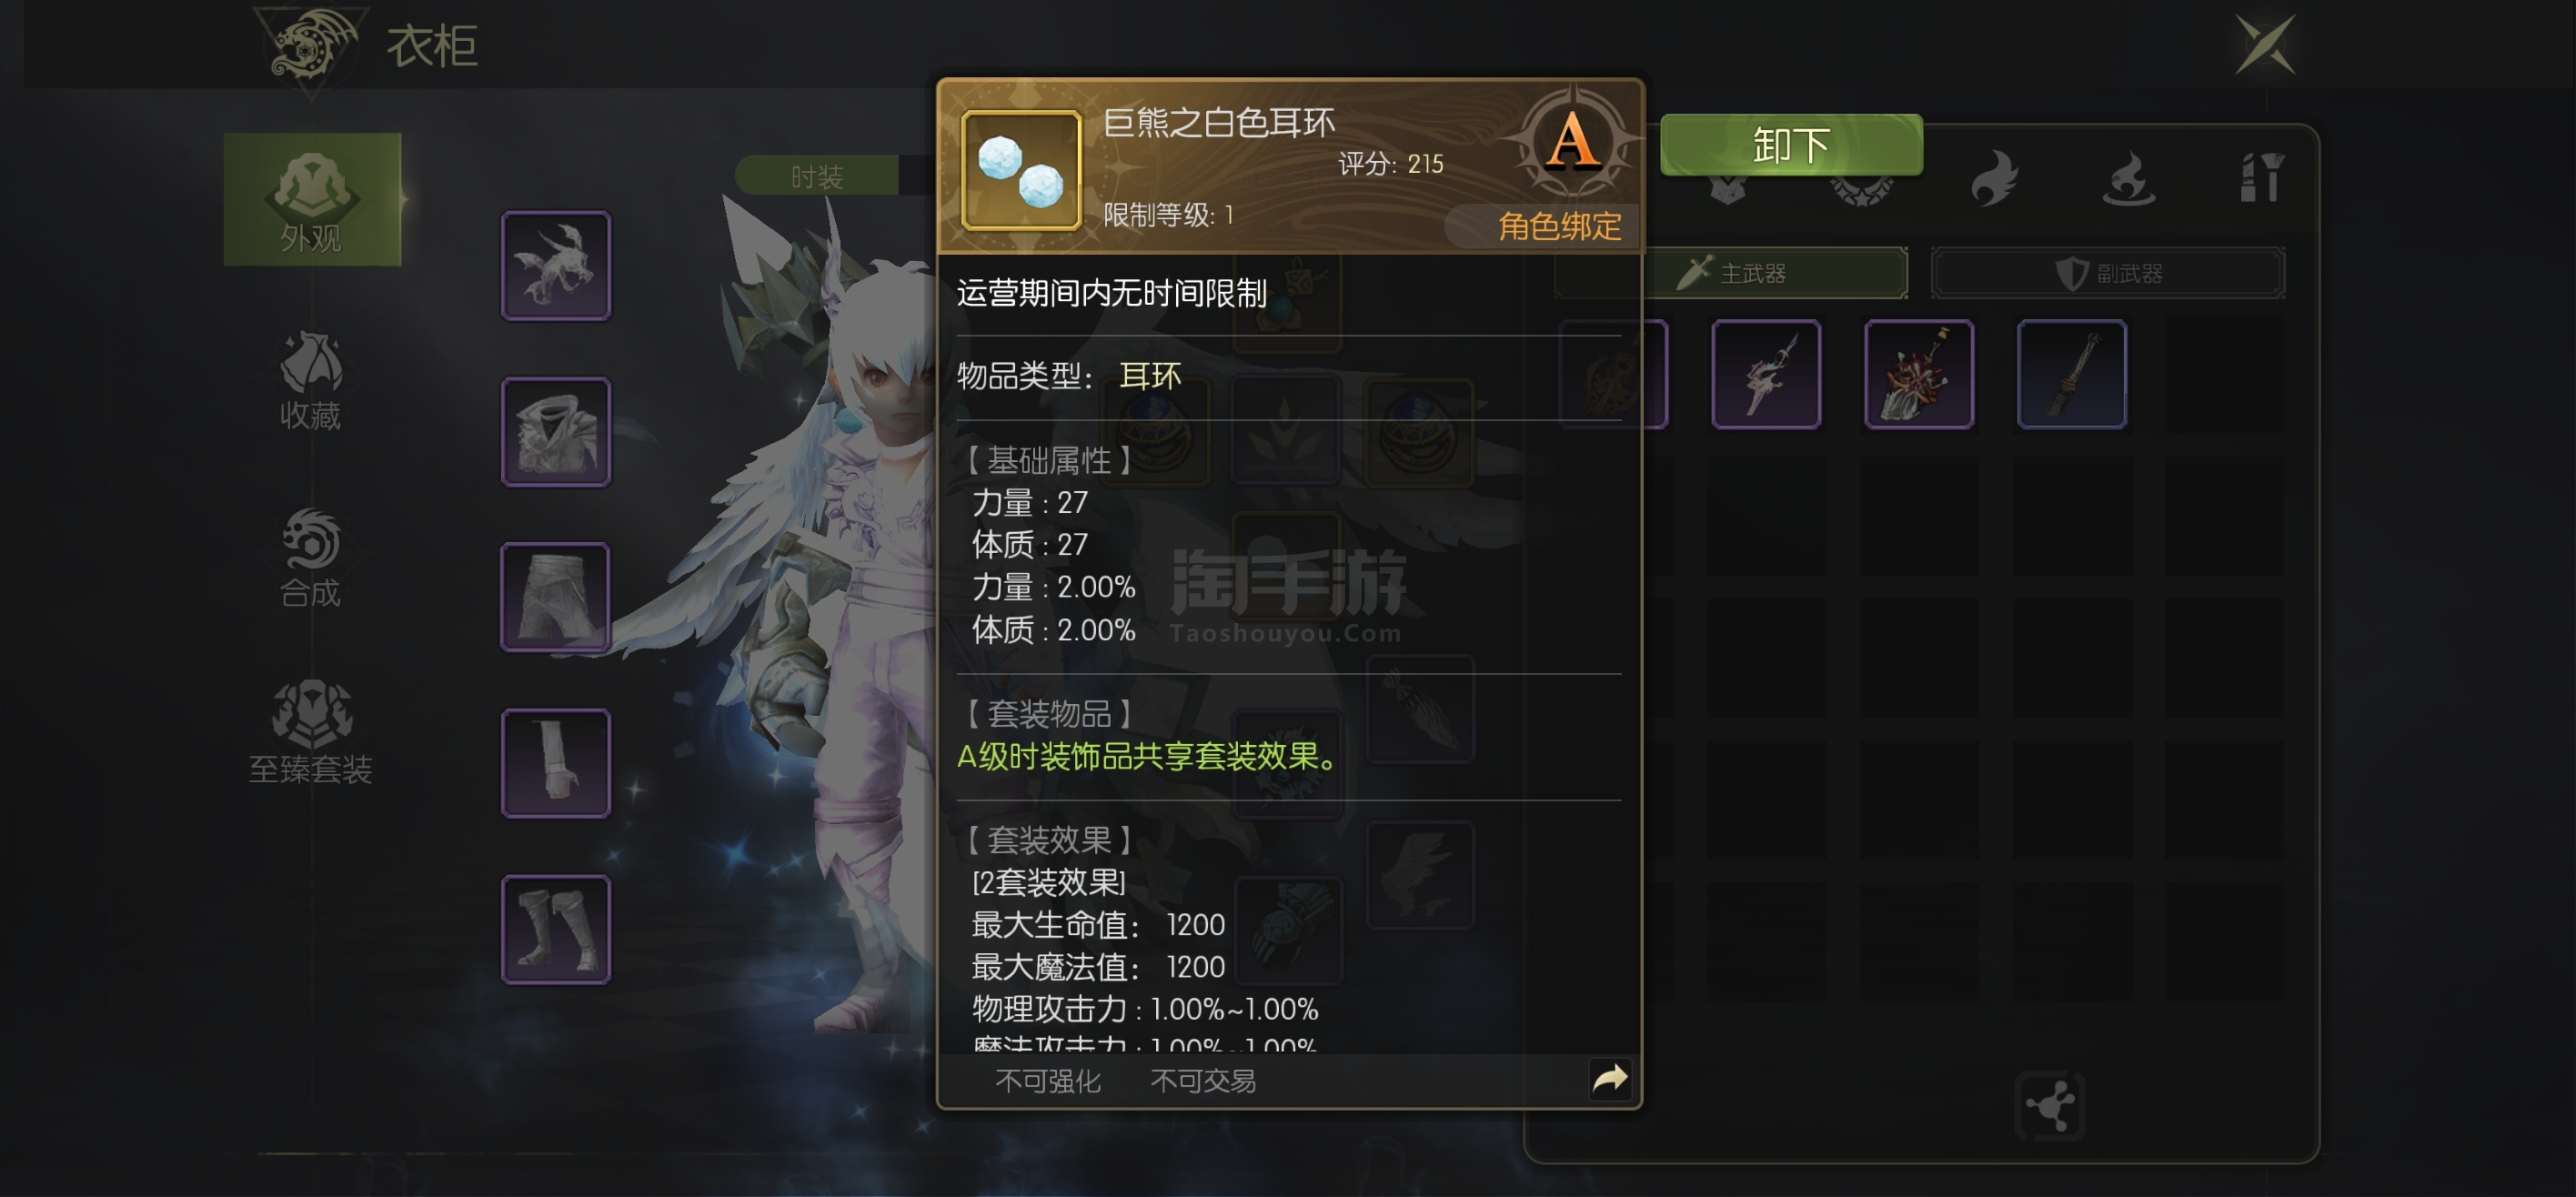
Task: Open the 收藏 collection sidebar section
Action: click(310, 381)
